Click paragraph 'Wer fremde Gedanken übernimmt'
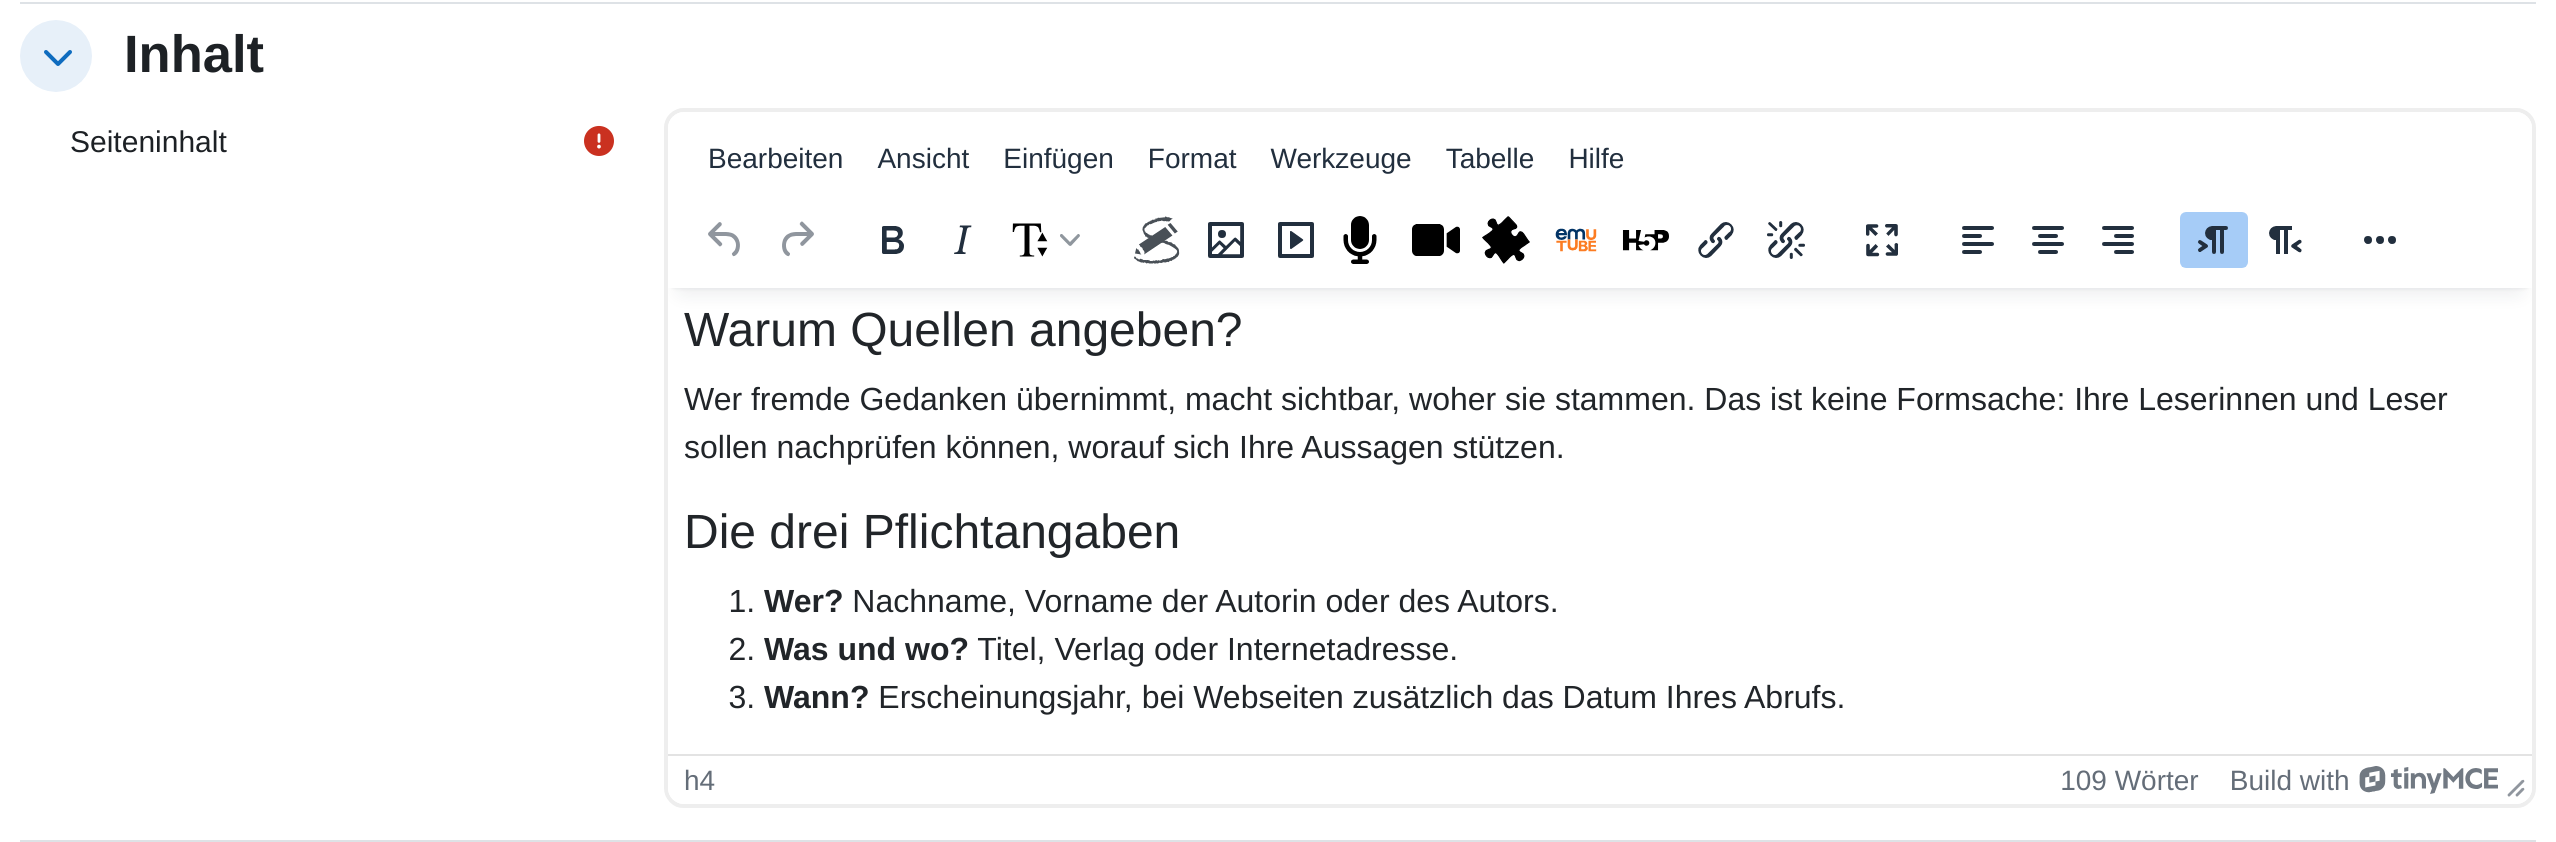The image size is (2556, 842). click(x=1565, y=423)
